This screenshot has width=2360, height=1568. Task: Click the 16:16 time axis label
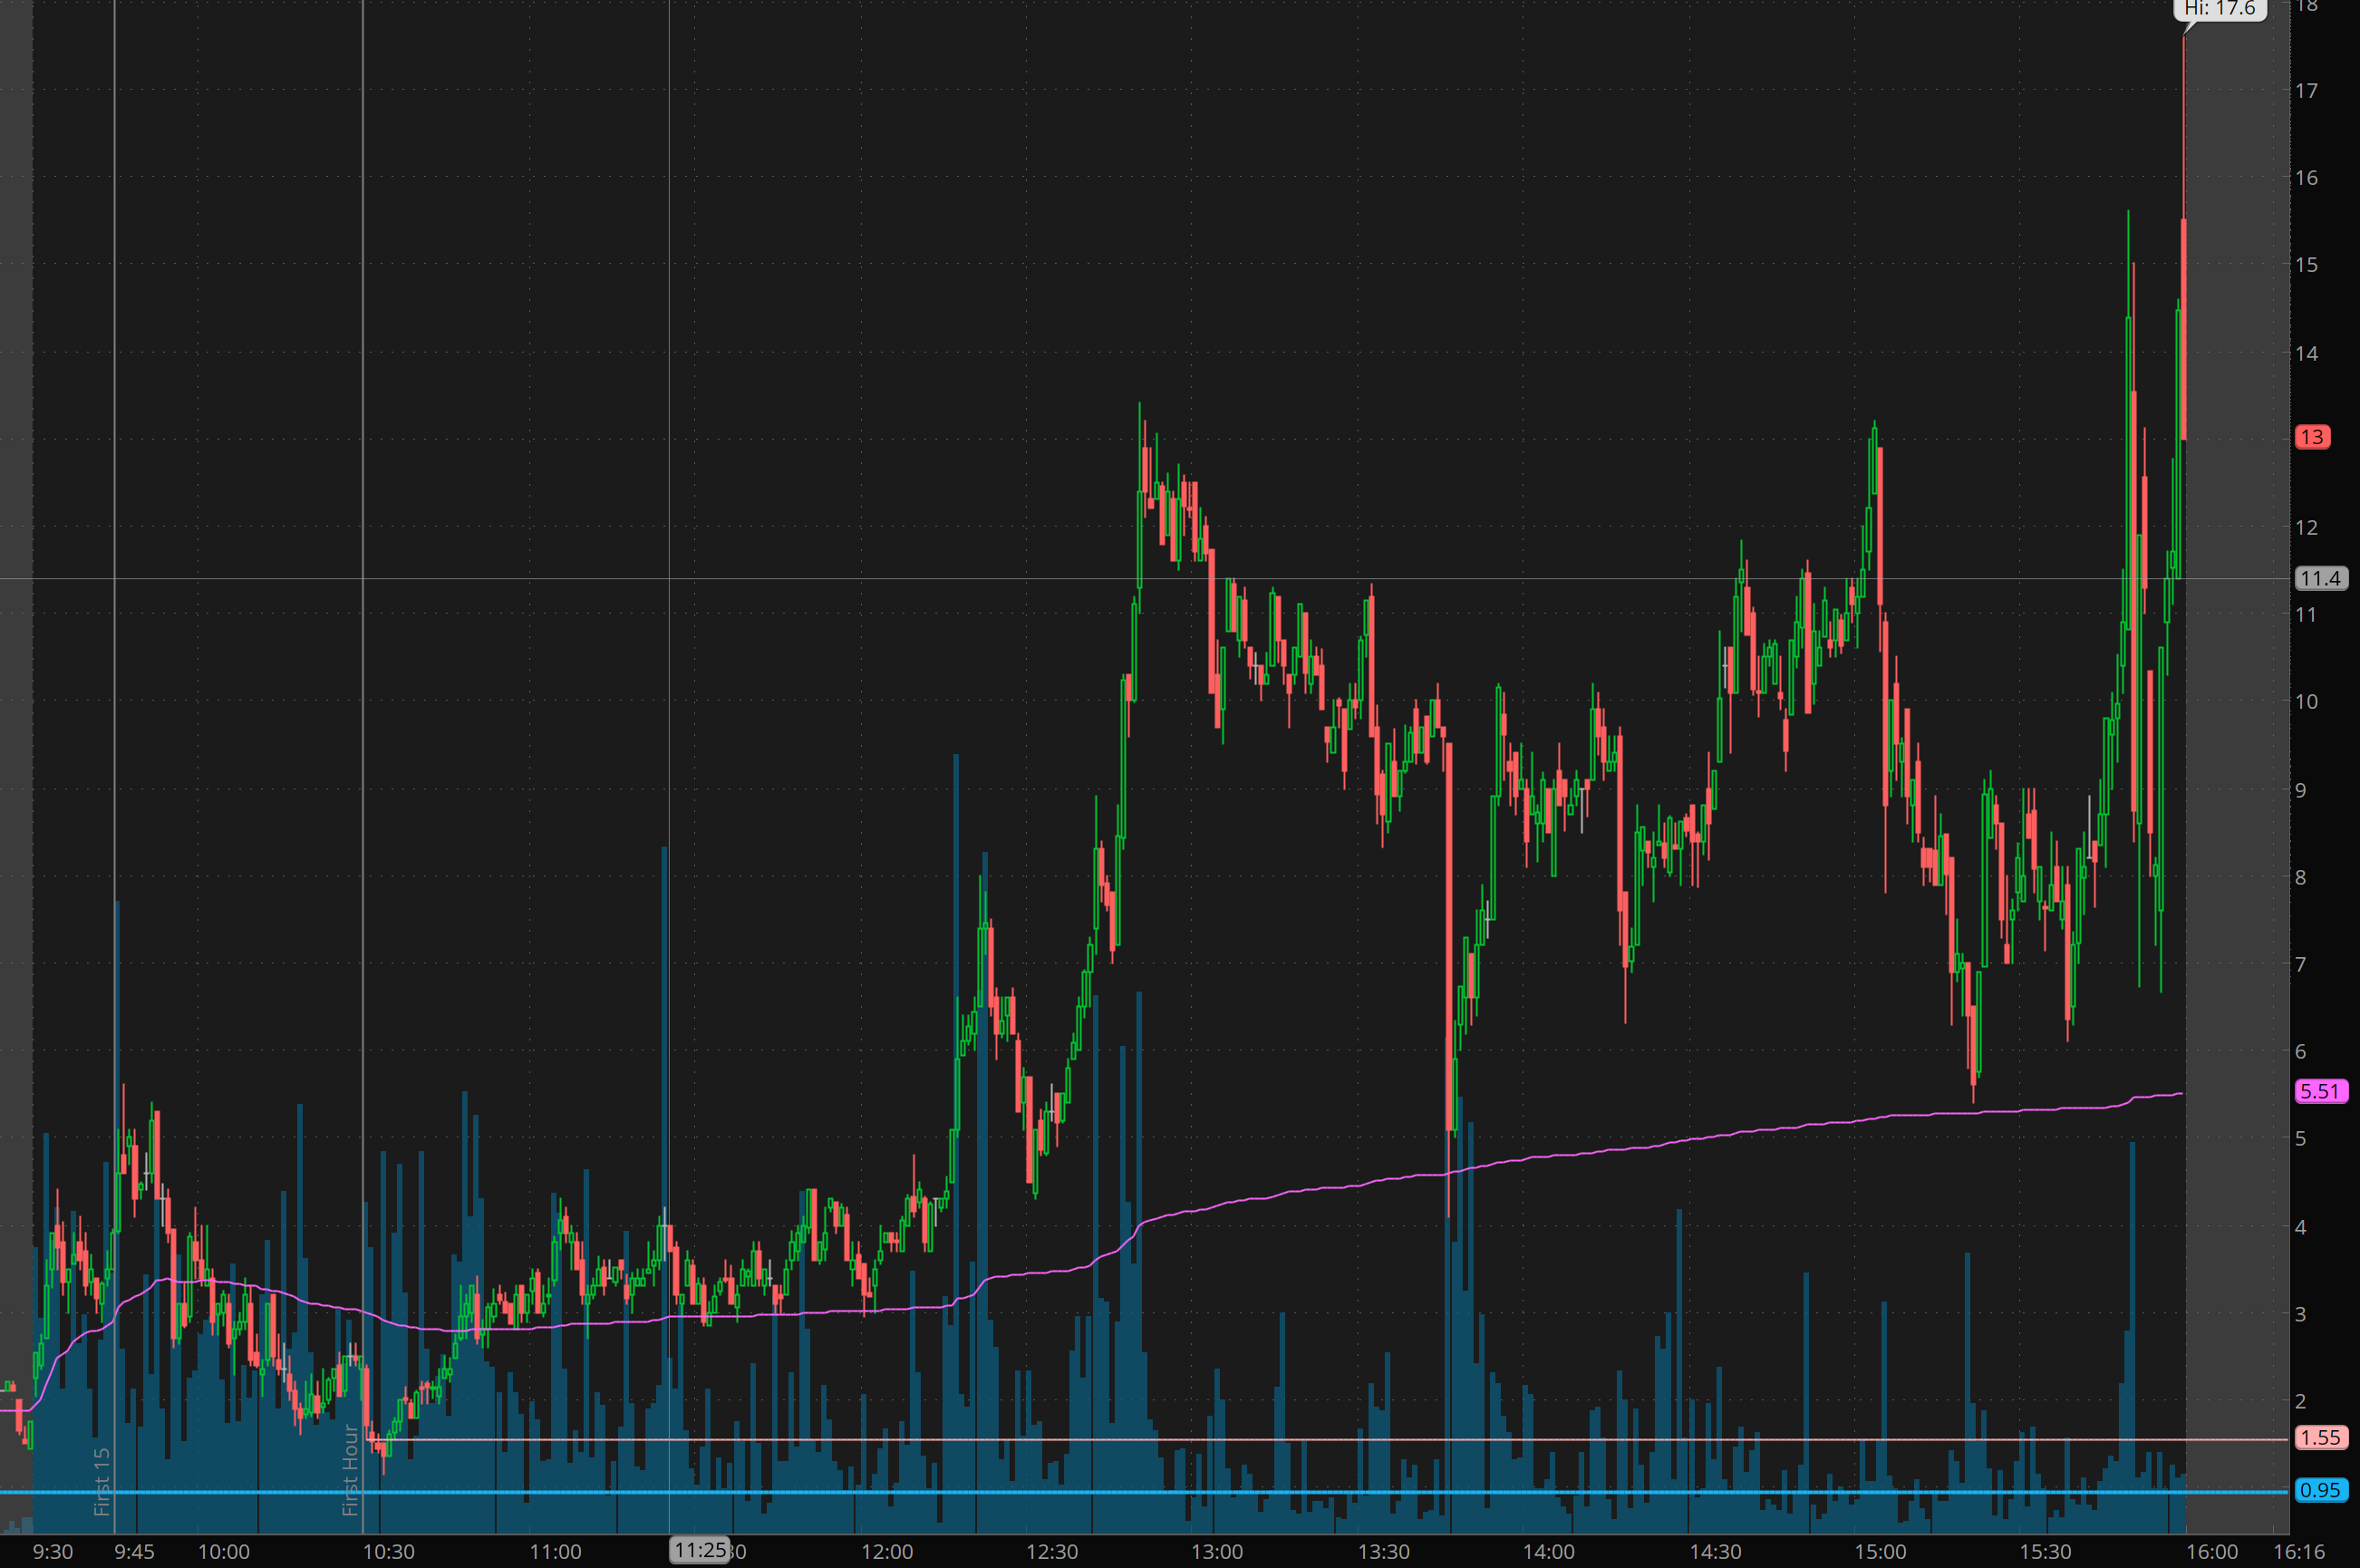coord(2299,1551)
